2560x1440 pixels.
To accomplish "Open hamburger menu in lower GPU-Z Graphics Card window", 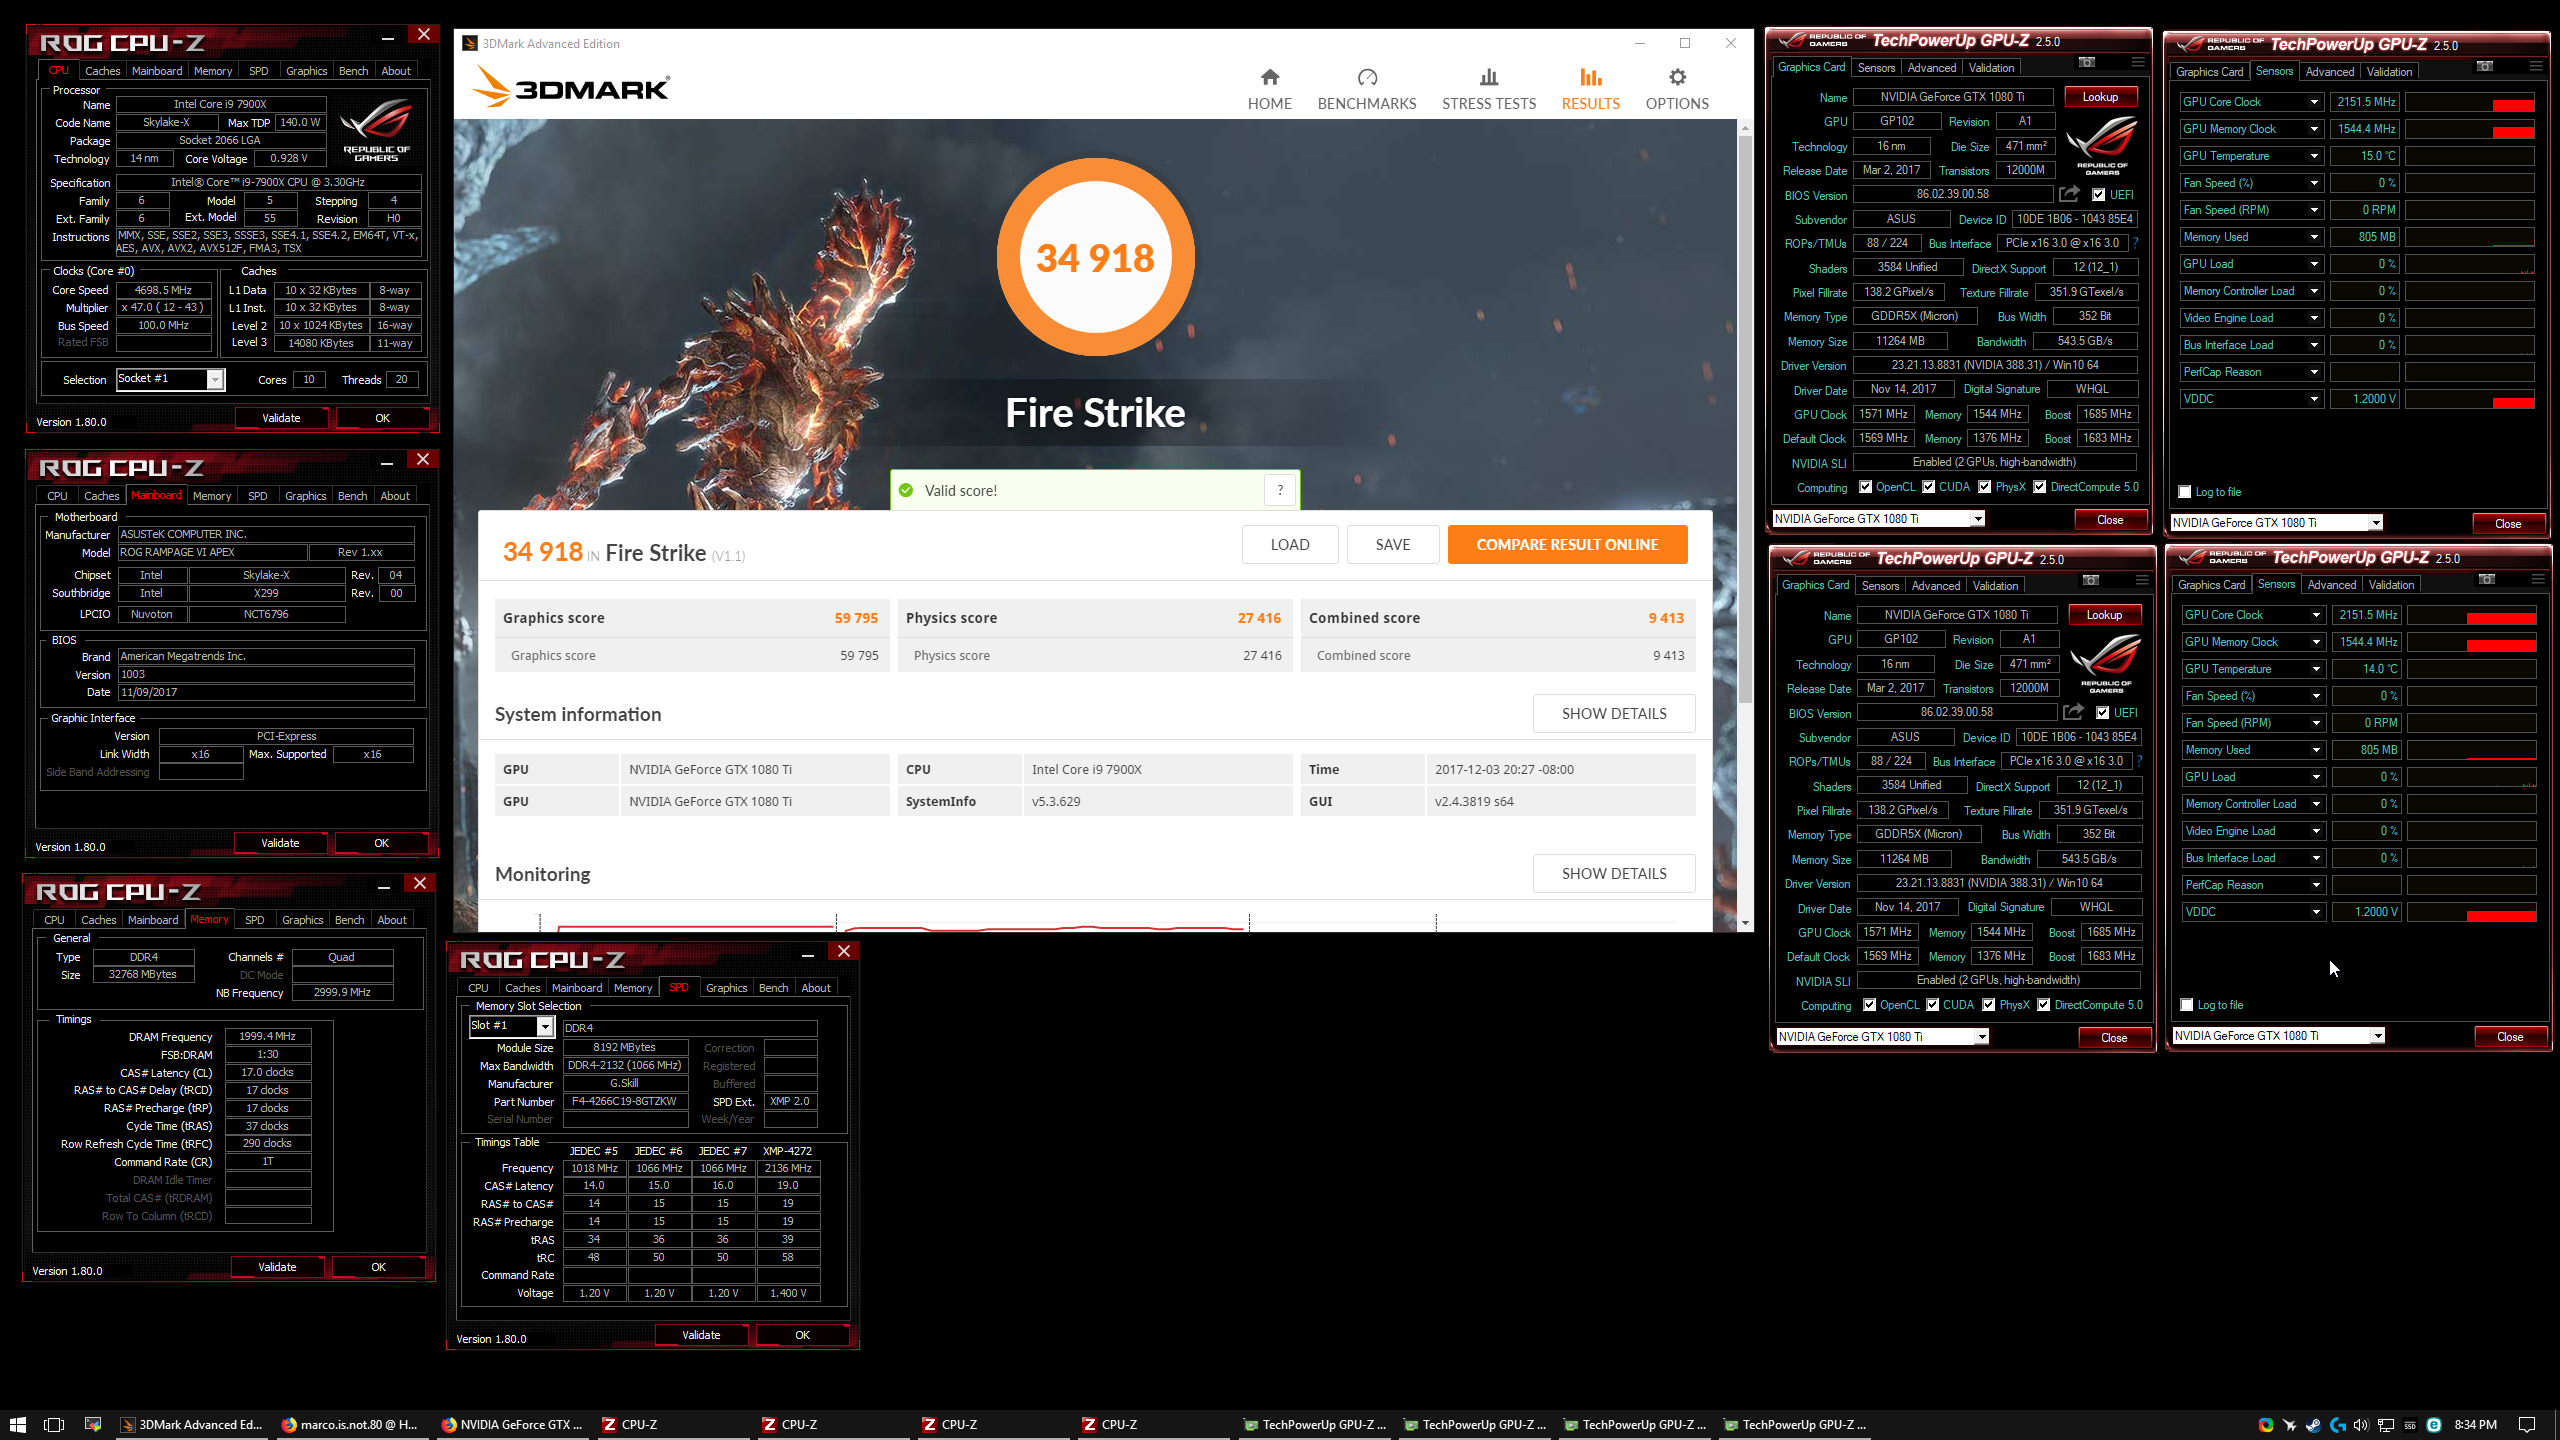I will coord(2142,581).
